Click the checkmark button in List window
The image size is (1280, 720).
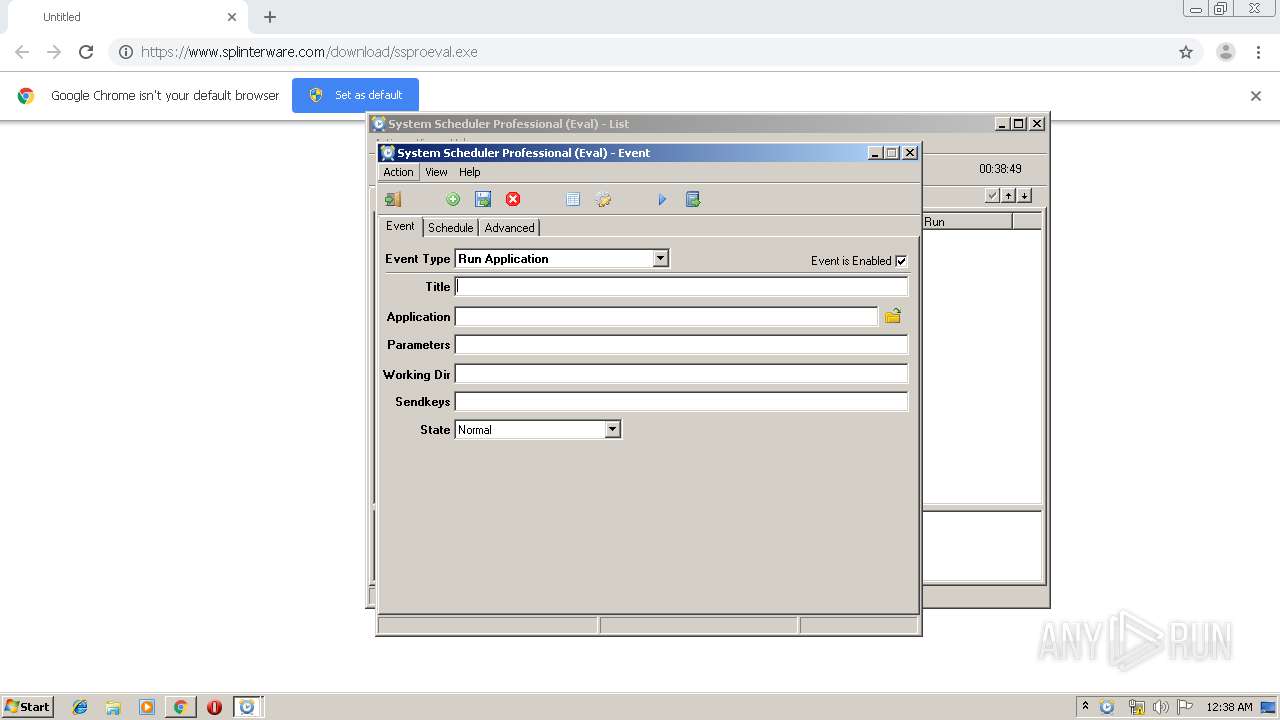pos(992,195)
